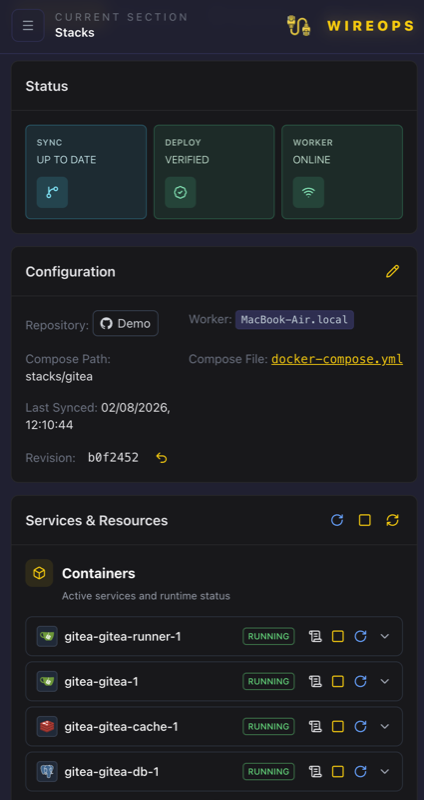This screenshot has height=800, width=424.
Task: Click the RUNNING badge of gitea-gitea-db-1
Action: point(268,771)
